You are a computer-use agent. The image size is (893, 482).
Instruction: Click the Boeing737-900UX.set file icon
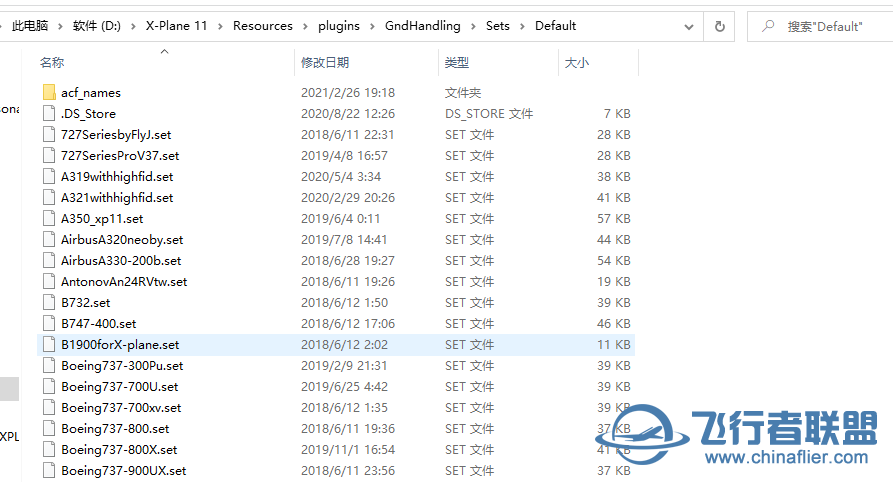[50, 471]
